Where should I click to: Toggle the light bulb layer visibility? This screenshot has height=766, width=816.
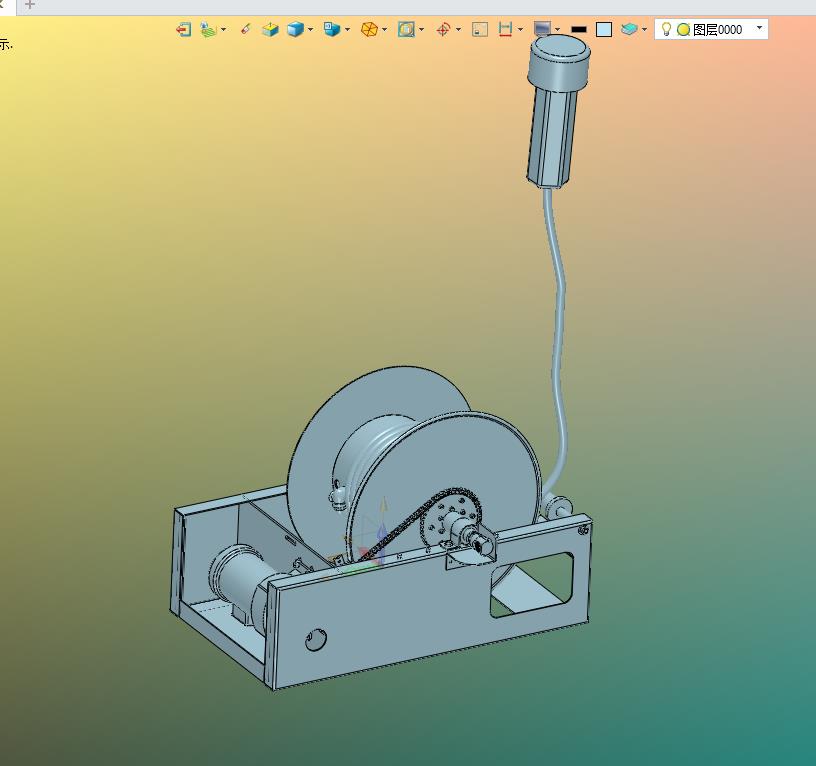click(x=666, y=29)
